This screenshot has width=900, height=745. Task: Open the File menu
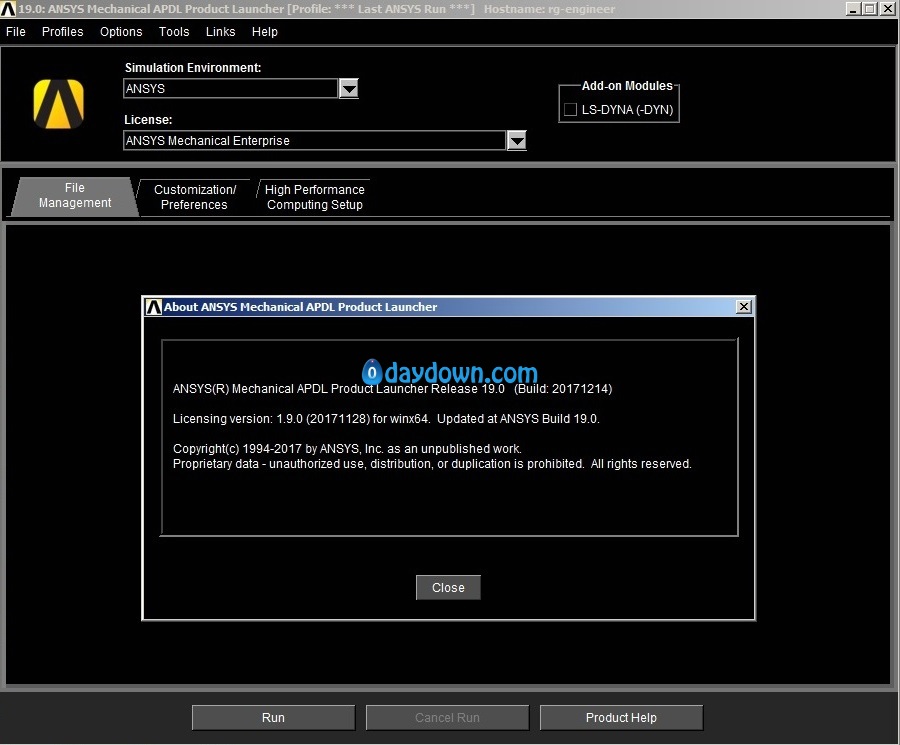[15, 32]
